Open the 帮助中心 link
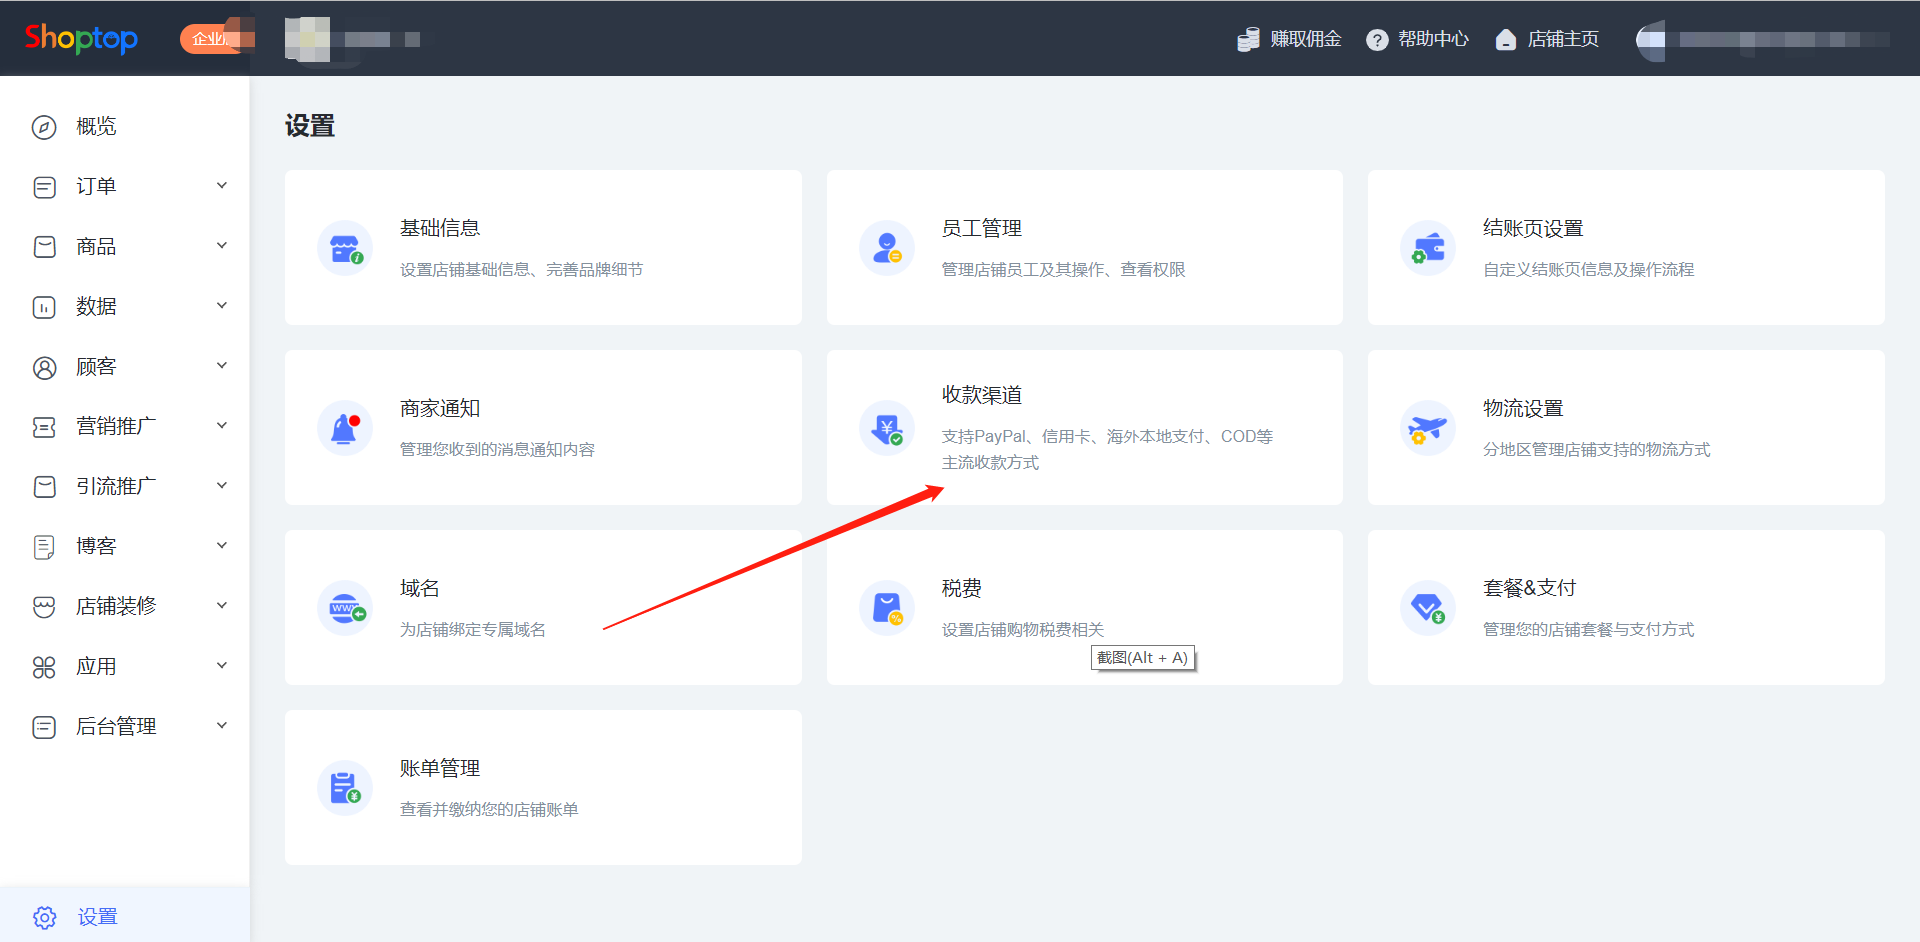The width and height of the screenshot is (1920, 942). coord(1418,39)
